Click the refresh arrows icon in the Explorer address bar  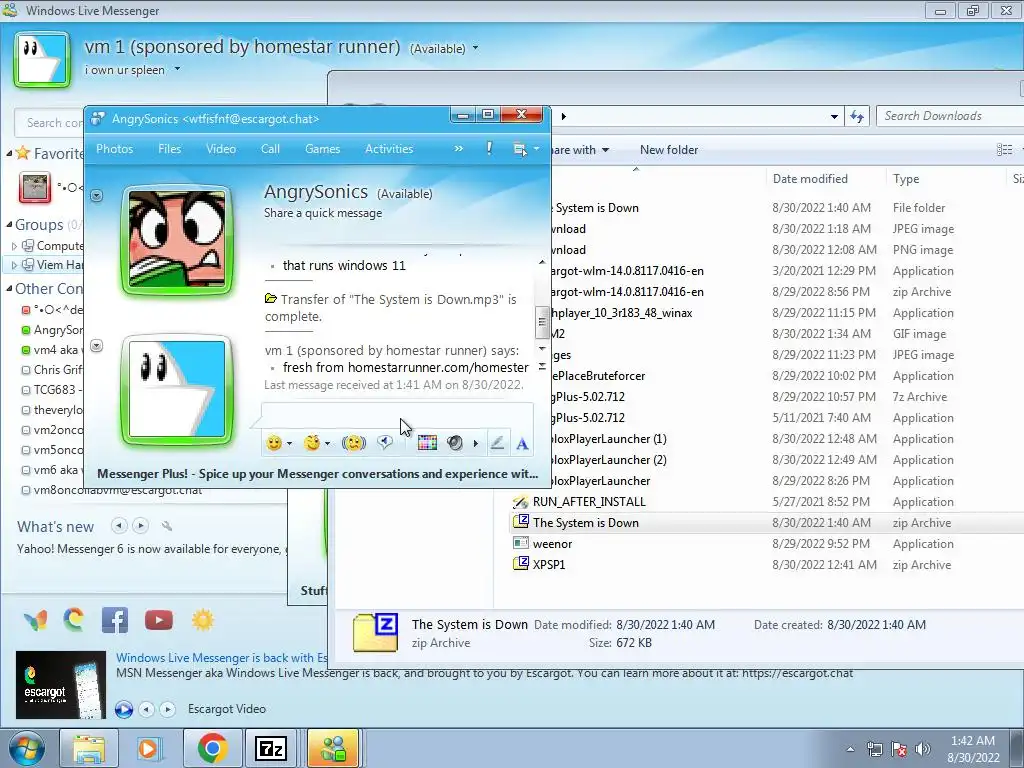(x=857, y=116)
